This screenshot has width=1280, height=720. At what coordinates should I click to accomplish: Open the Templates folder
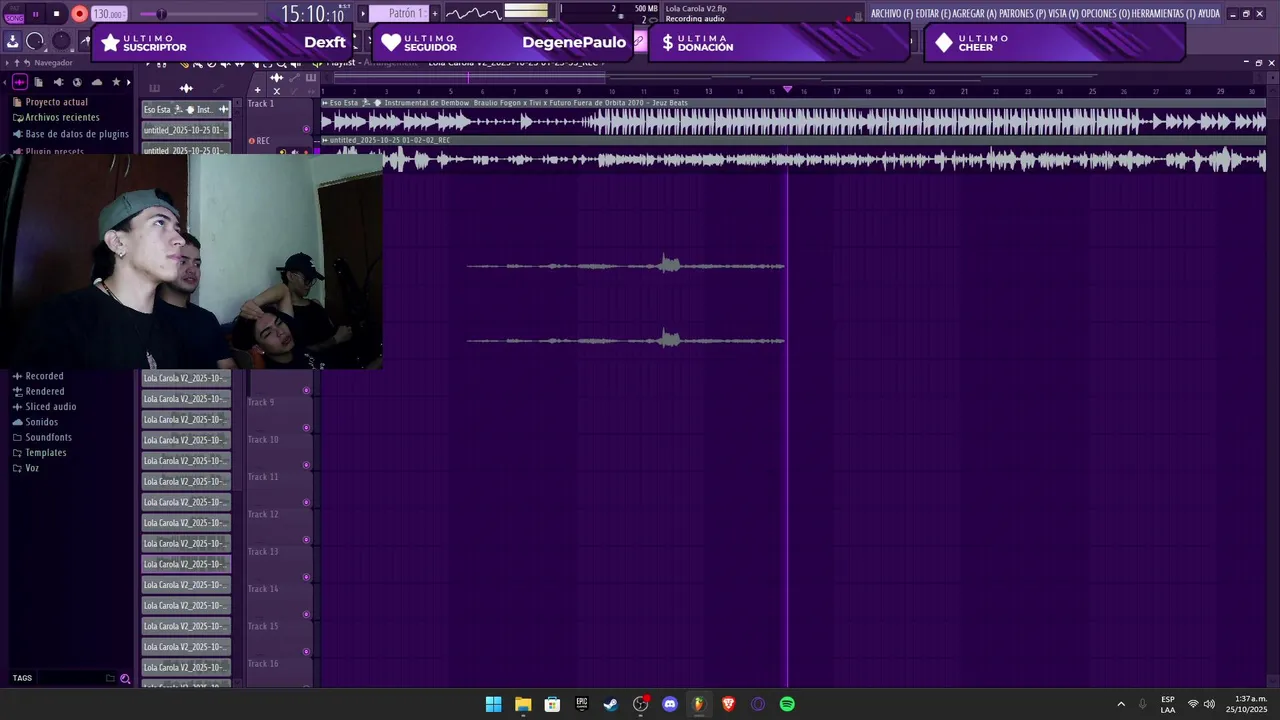(x=39, y=453)
